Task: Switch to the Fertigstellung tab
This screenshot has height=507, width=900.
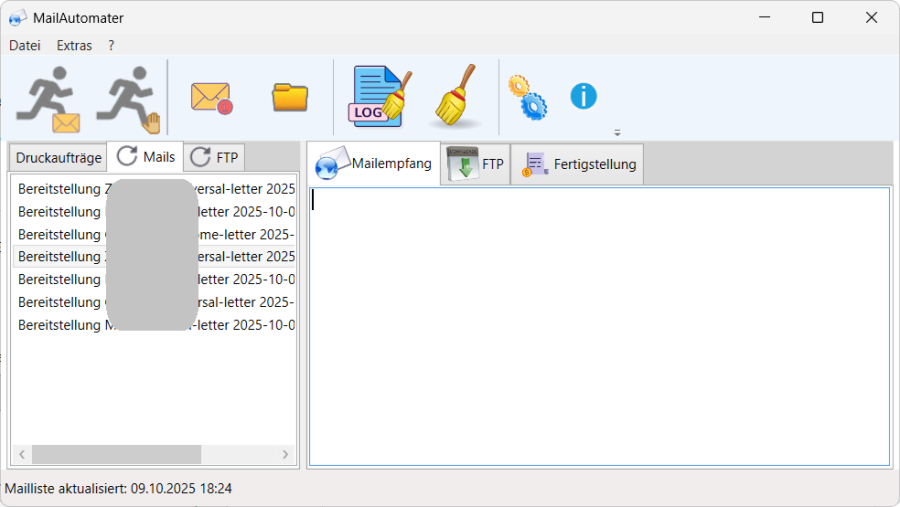Action: [580, 164]
